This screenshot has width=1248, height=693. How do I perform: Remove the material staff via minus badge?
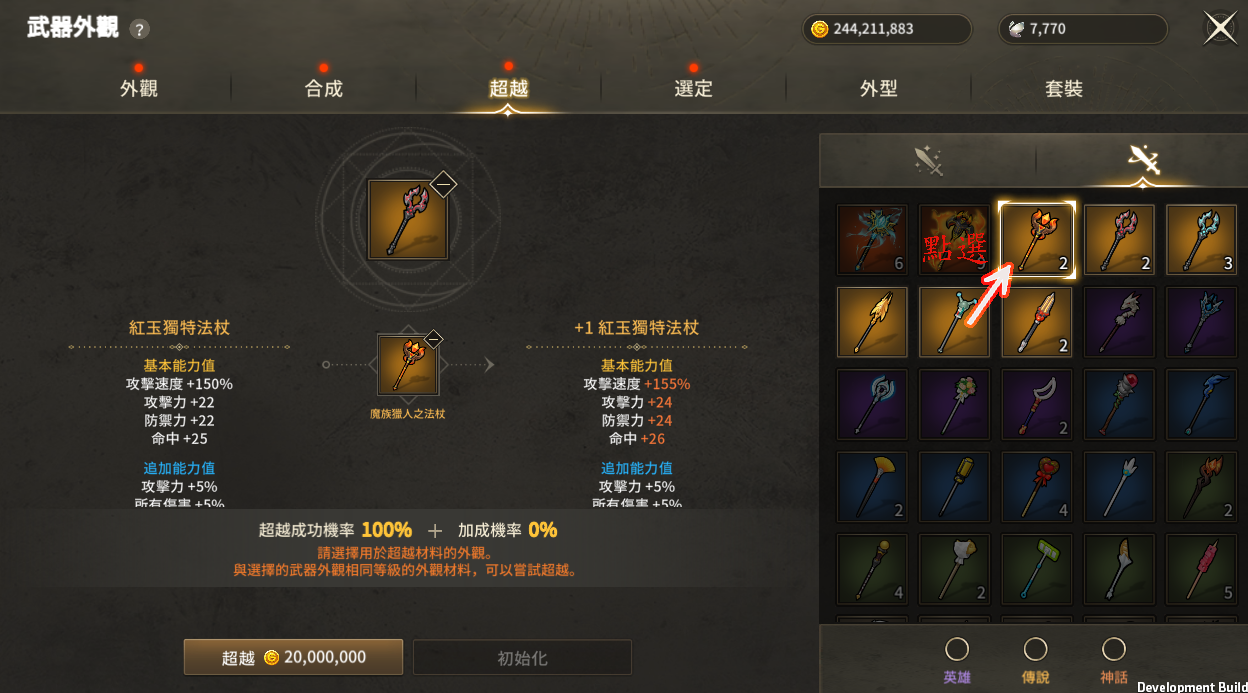pos(433,339)
